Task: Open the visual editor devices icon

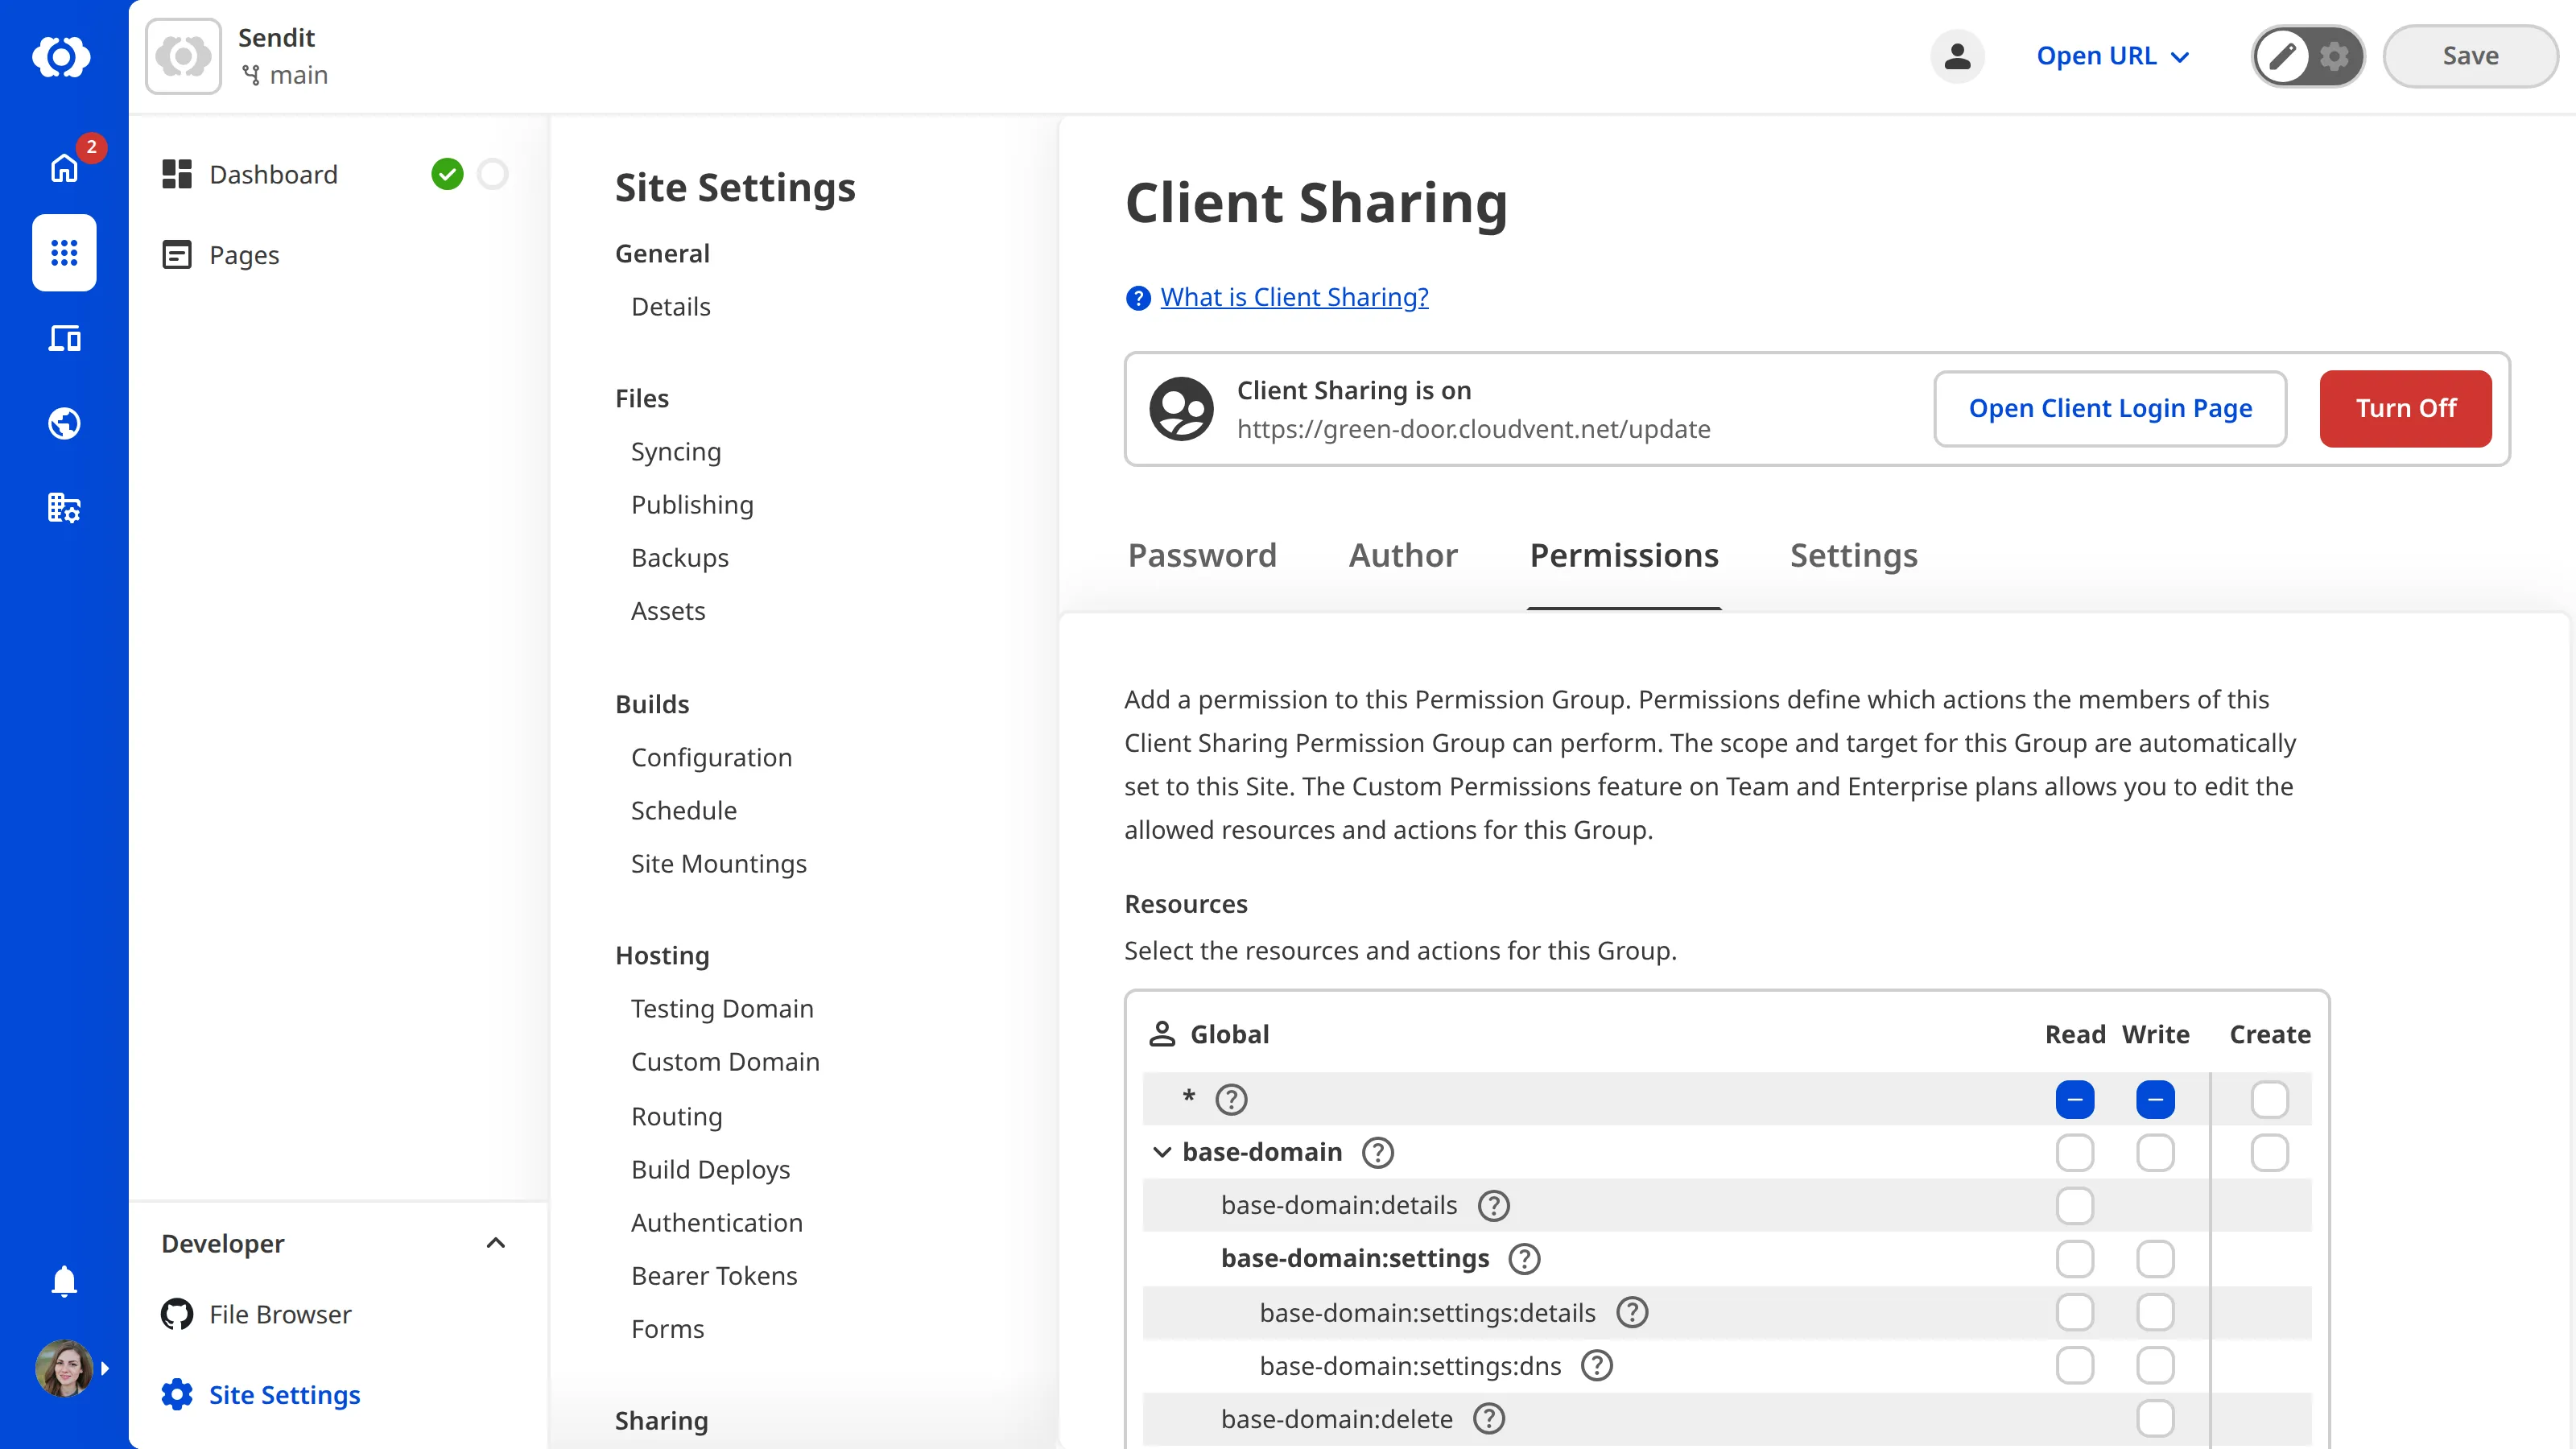Action: pyautogui.click(x=64, y=338)
